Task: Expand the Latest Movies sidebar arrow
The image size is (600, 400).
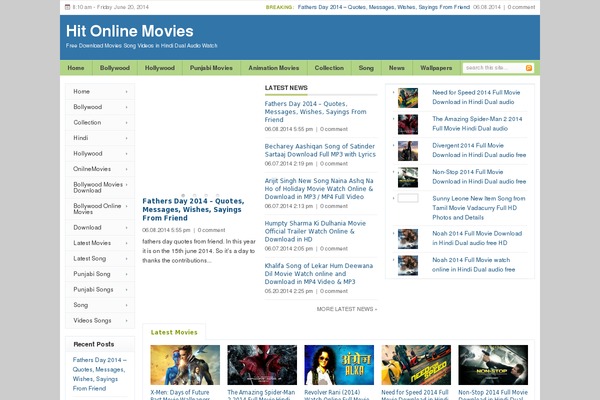Action: point(126,243)
